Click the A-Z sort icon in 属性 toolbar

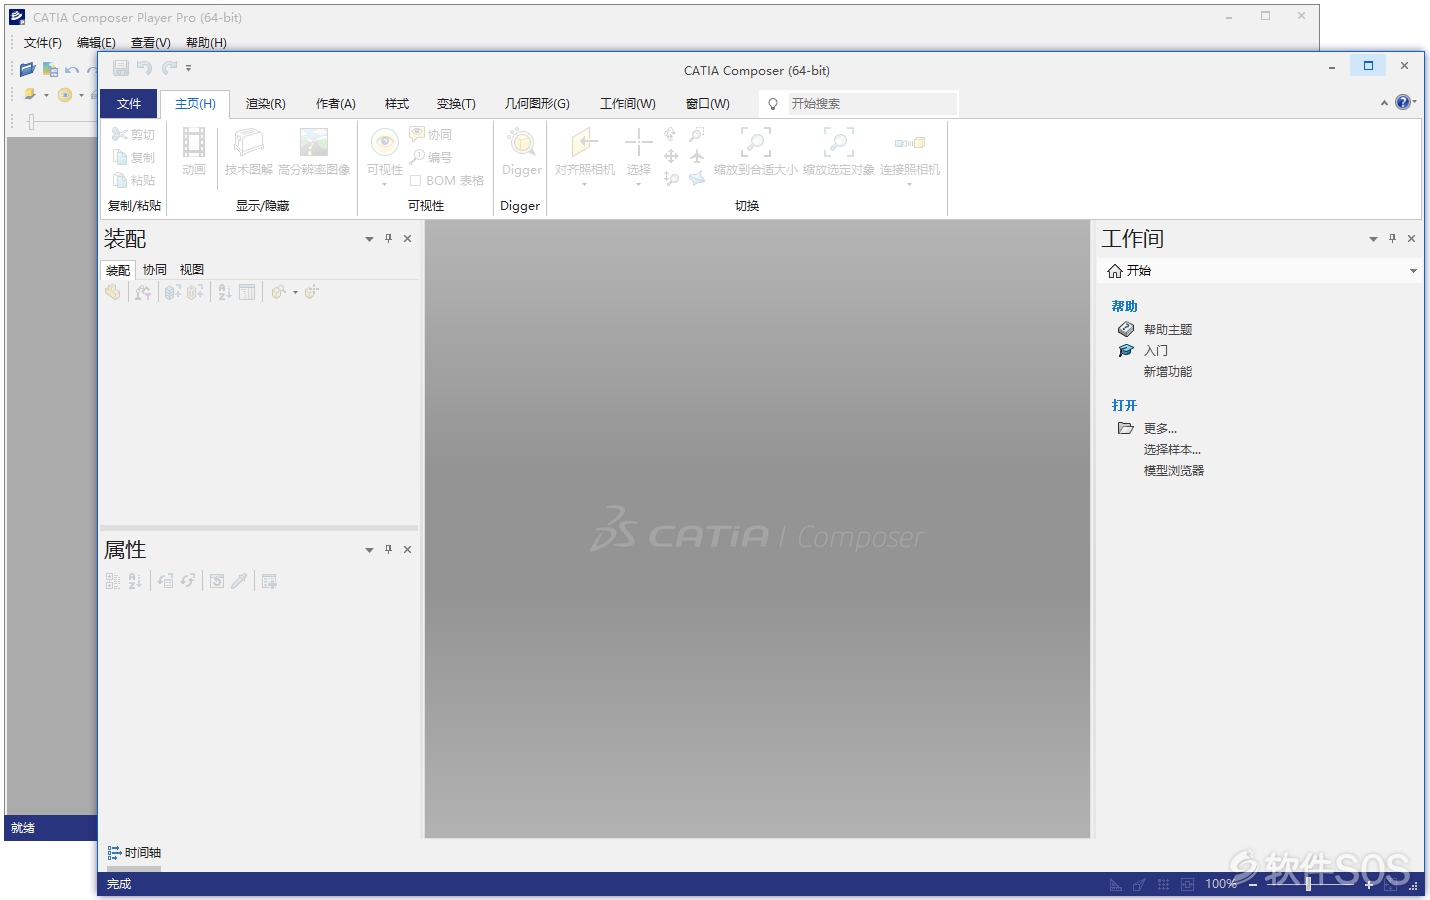coord(135,581)
